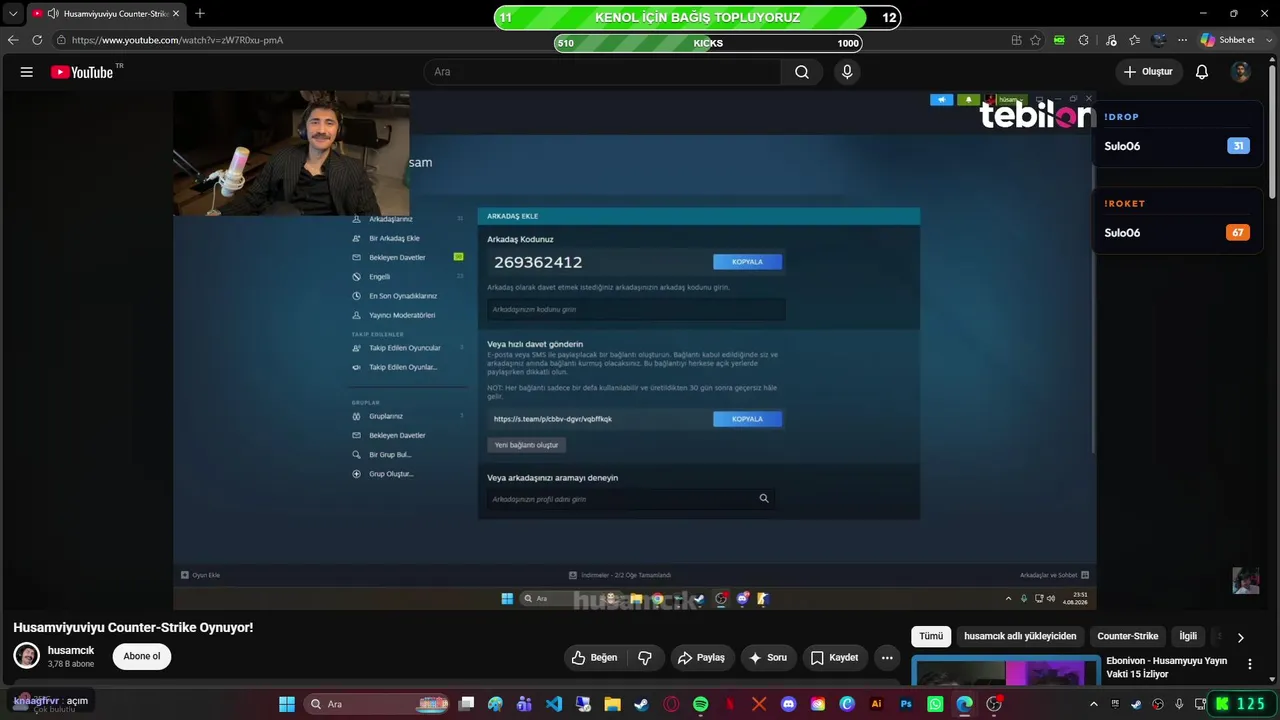Open the Soru ask button
The height and width of the screenshot is (720, 1280).
(768, 657)
